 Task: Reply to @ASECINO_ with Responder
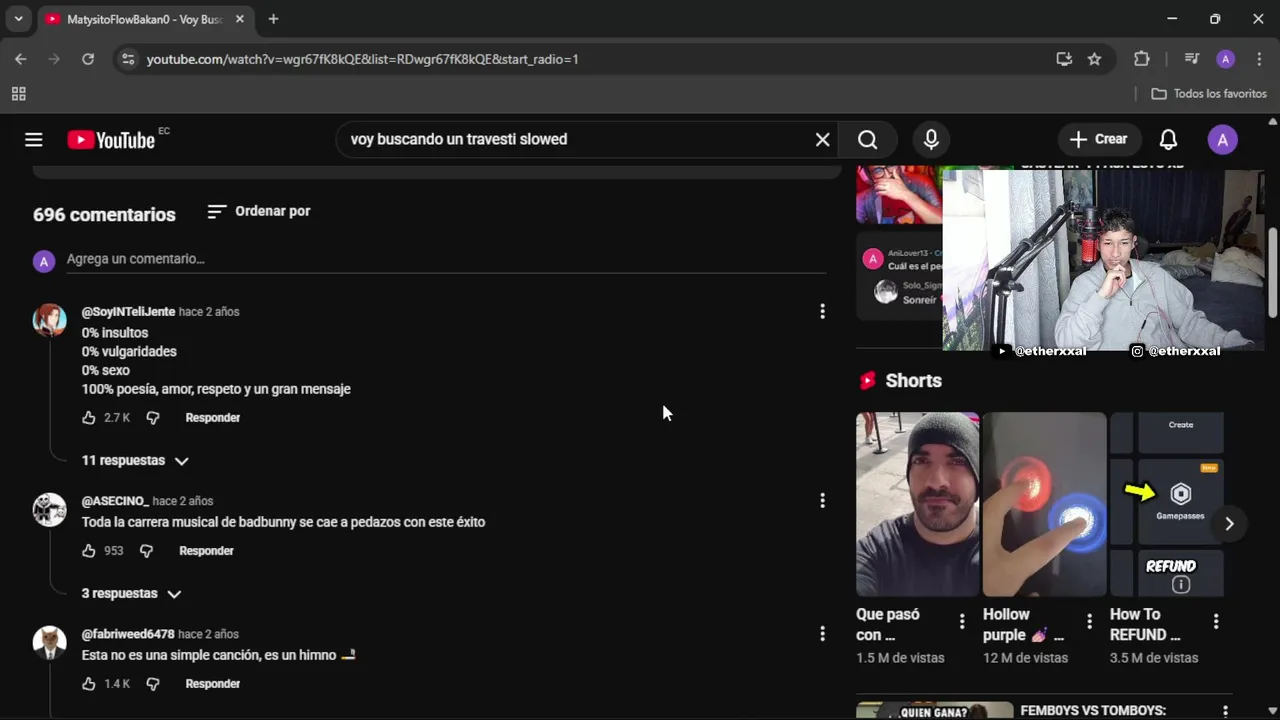tap(206, 551)
